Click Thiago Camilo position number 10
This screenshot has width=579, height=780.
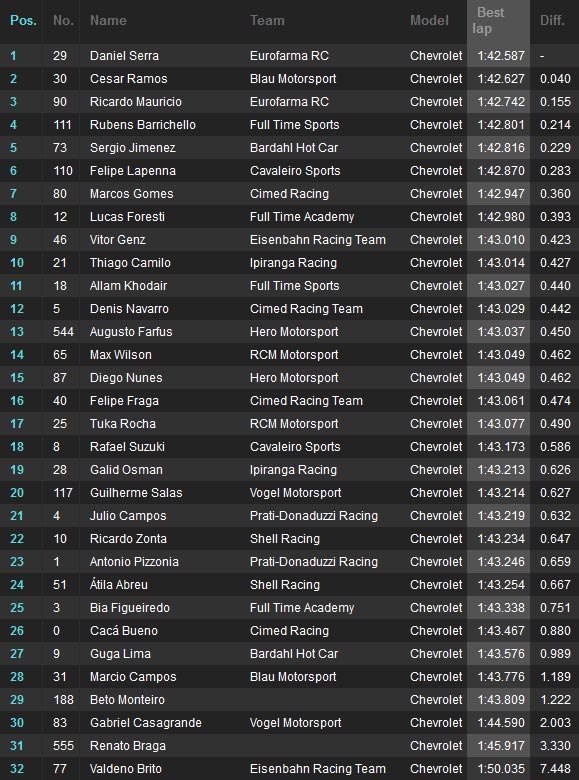(x=17, y=263)
